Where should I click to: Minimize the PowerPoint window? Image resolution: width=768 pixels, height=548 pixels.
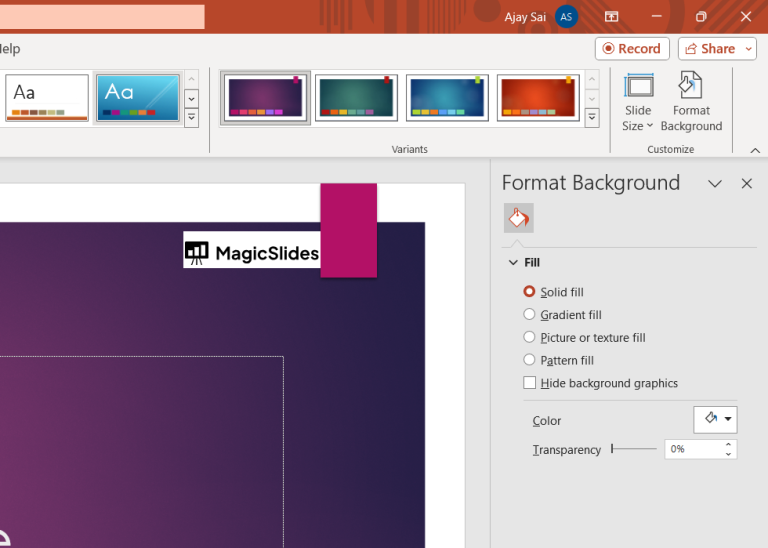pos(656,17)
